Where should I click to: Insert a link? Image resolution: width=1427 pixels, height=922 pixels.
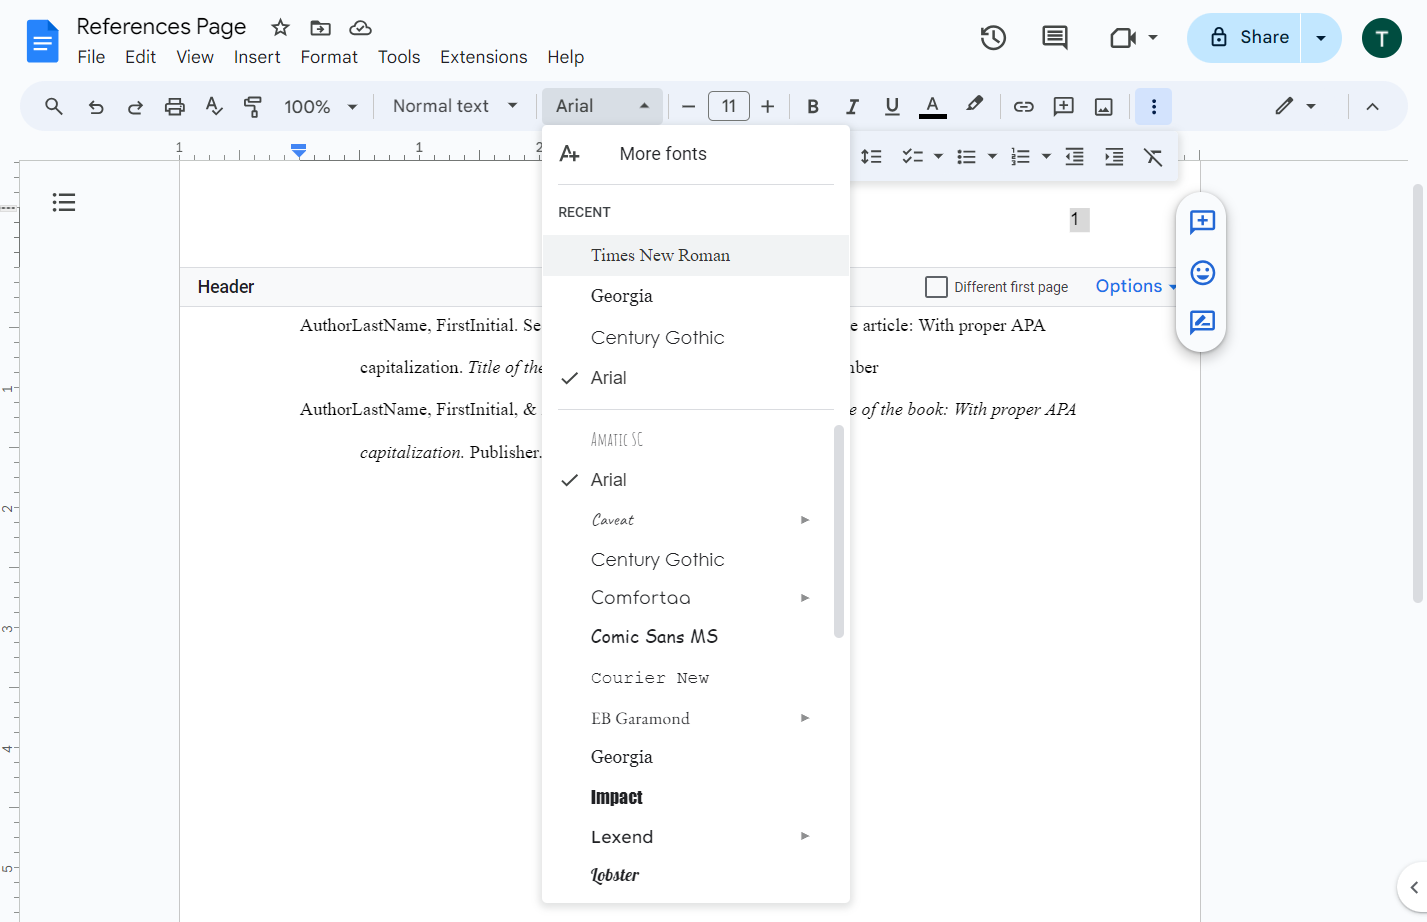[x=1023, y=106]
